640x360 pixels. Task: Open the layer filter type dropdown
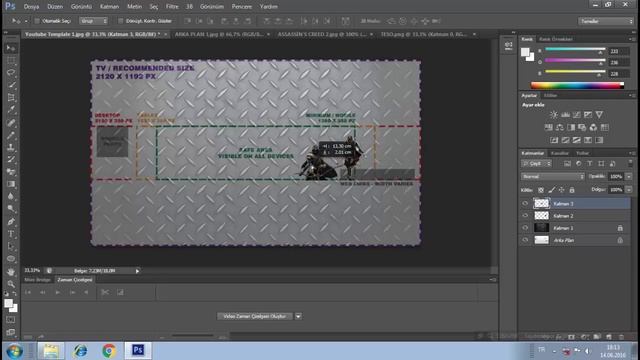tap(536, 164)
